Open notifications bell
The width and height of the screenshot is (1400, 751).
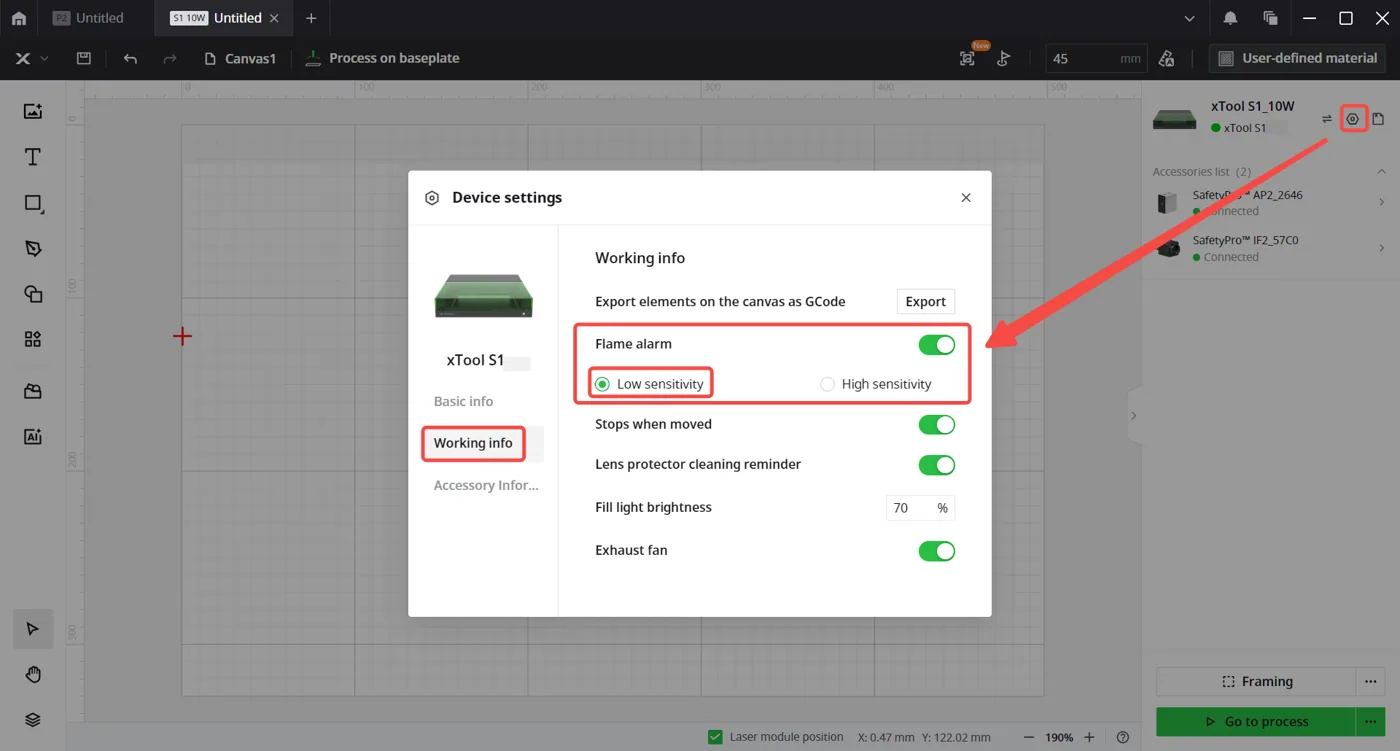pyautogui.click(x=1230, y=18)
